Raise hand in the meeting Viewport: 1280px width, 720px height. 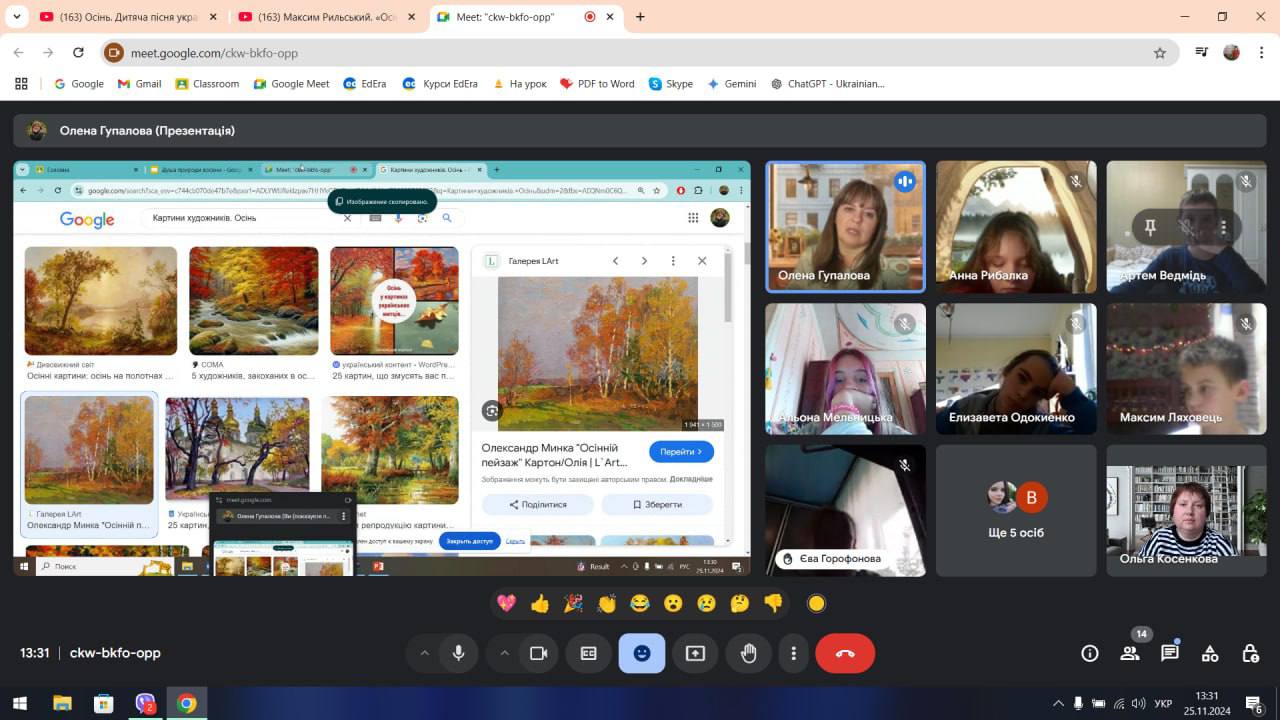(x=748, y=653)
